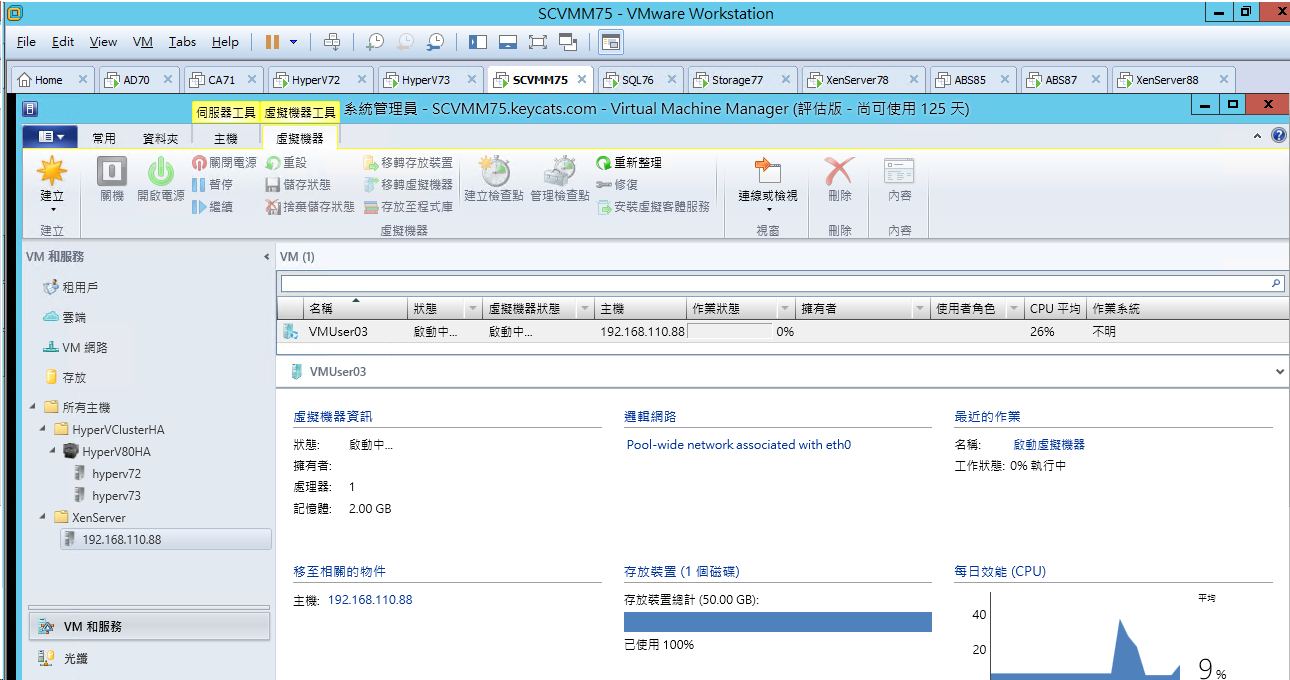This screenshot has width=1290, height=680.
Task: Switch to the Home VMware tab
Action: pyautogui.click(x=48, y=80)
